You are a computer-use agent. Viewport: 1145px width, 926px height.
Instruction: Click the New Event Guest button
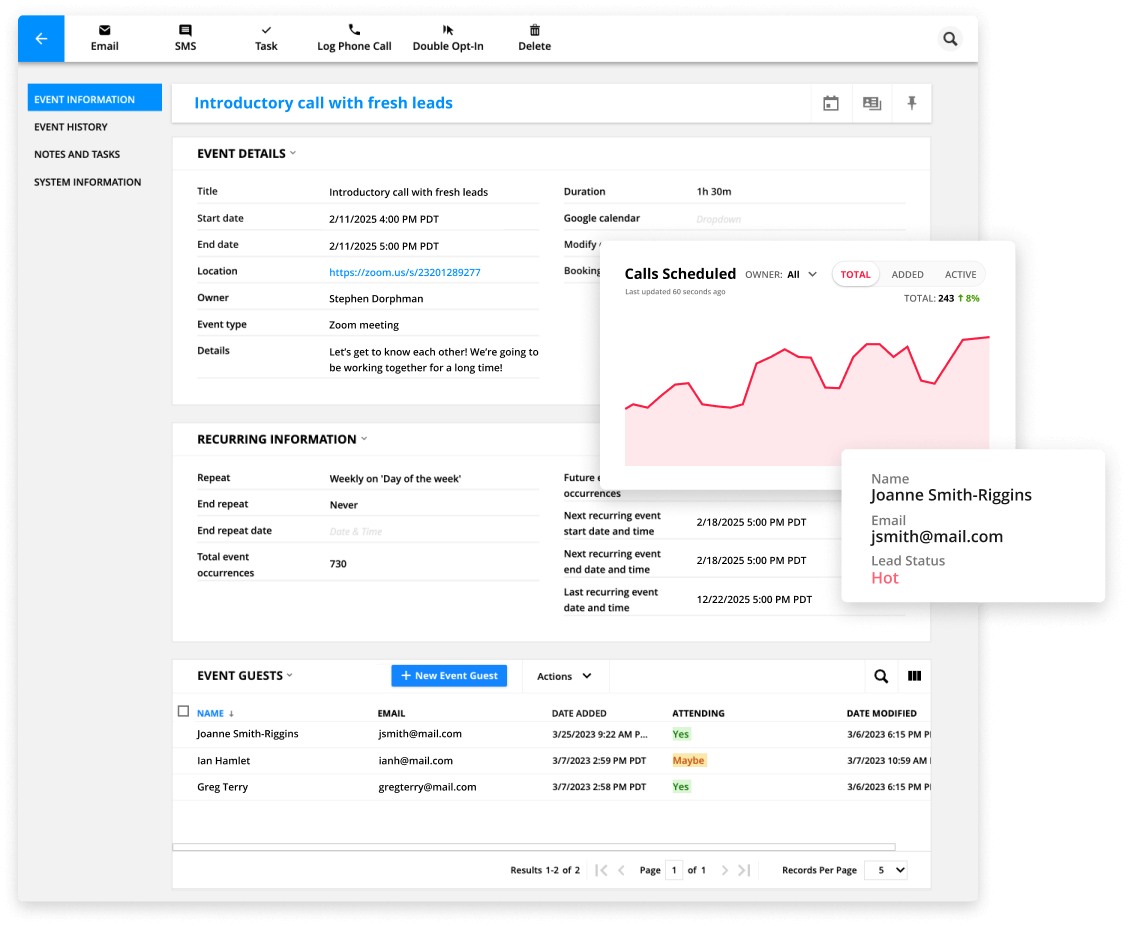click(x=449, y=676)
